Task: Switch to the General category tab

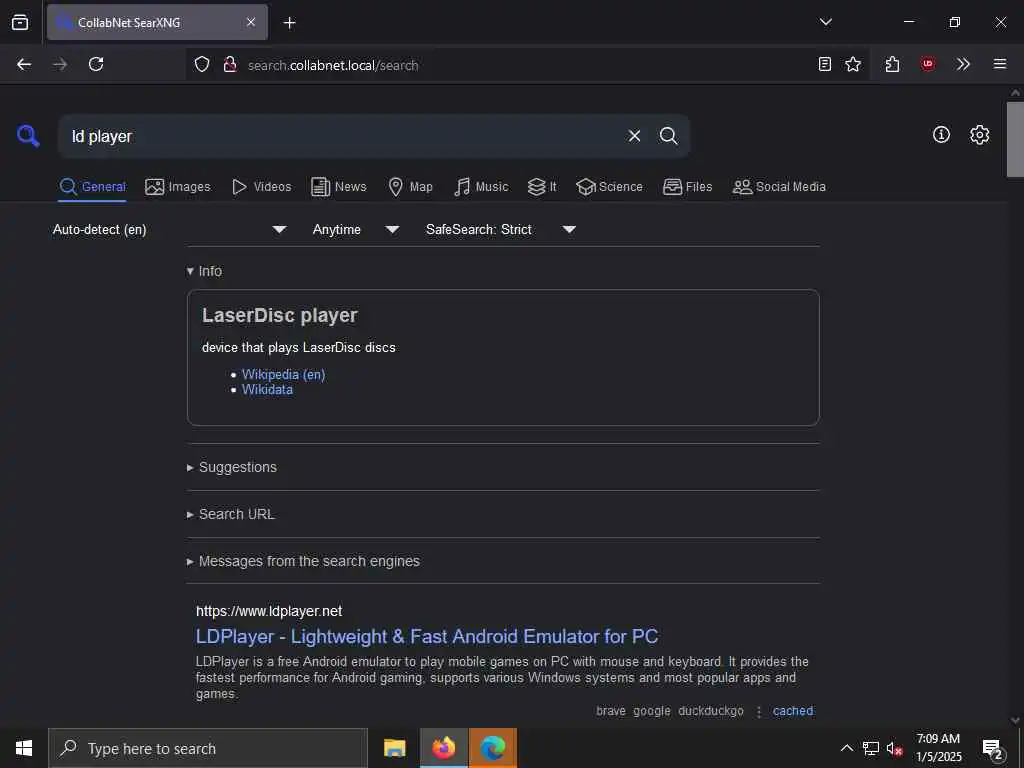Action: 93,187
